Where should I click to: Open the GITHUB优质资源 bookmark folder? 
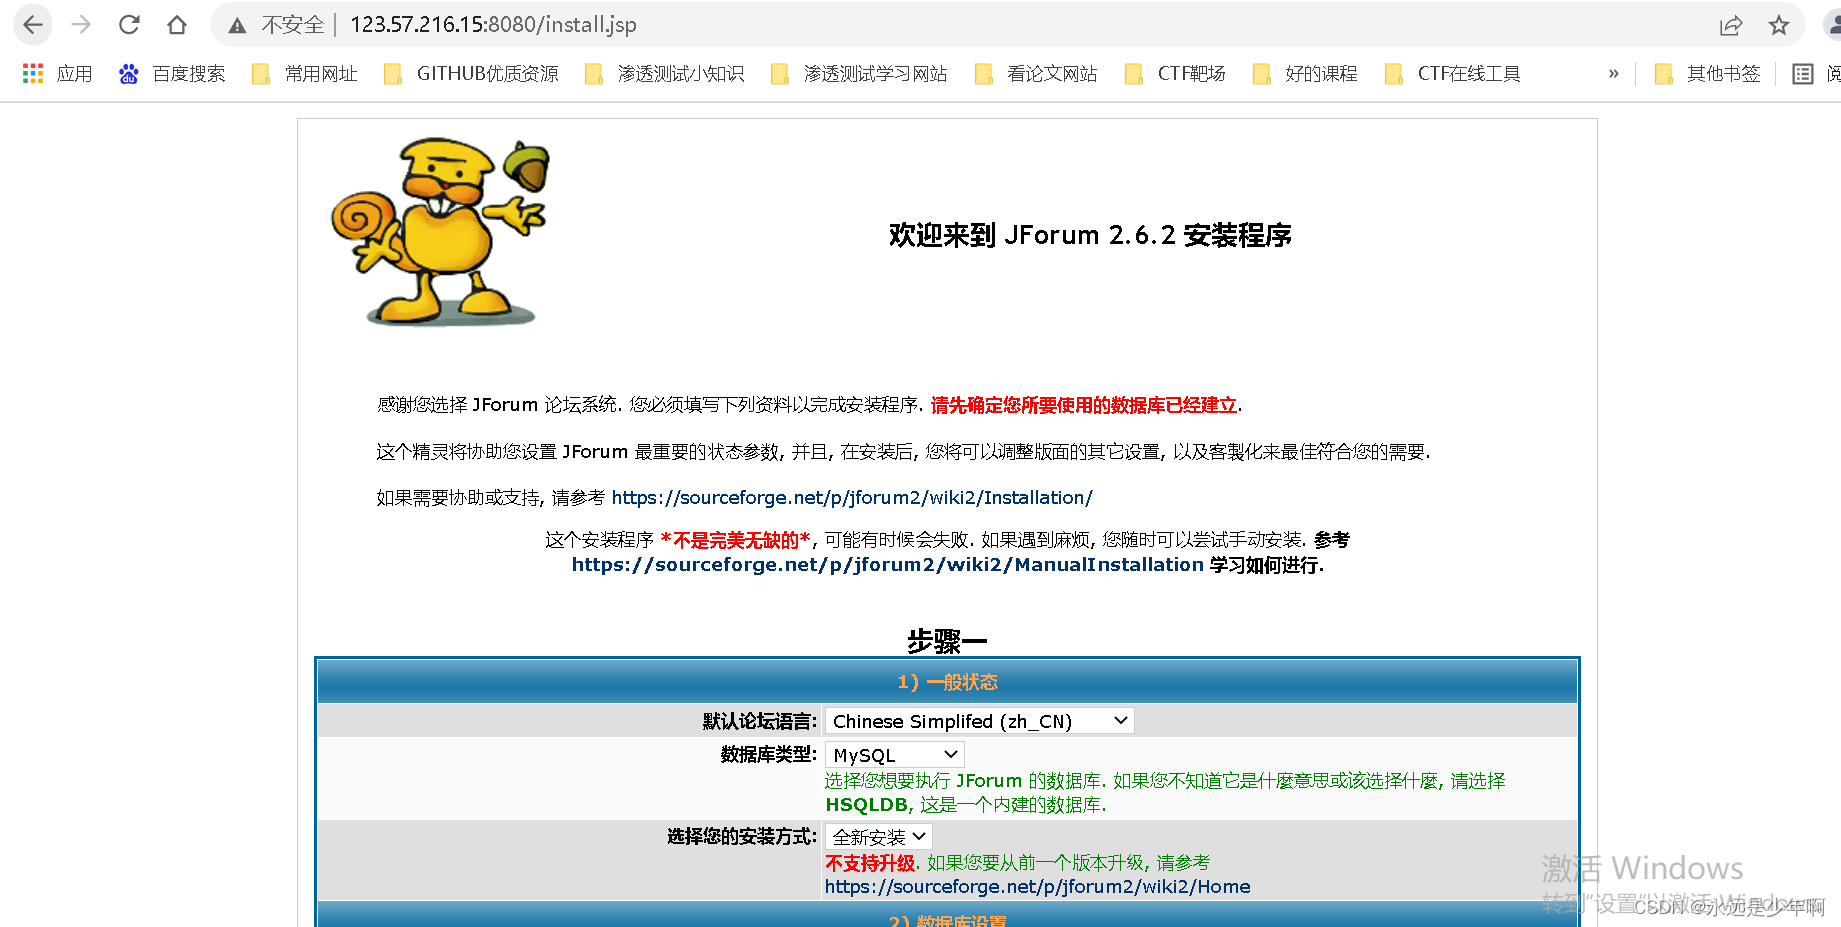pyautogui.click(x=472, y=74)
